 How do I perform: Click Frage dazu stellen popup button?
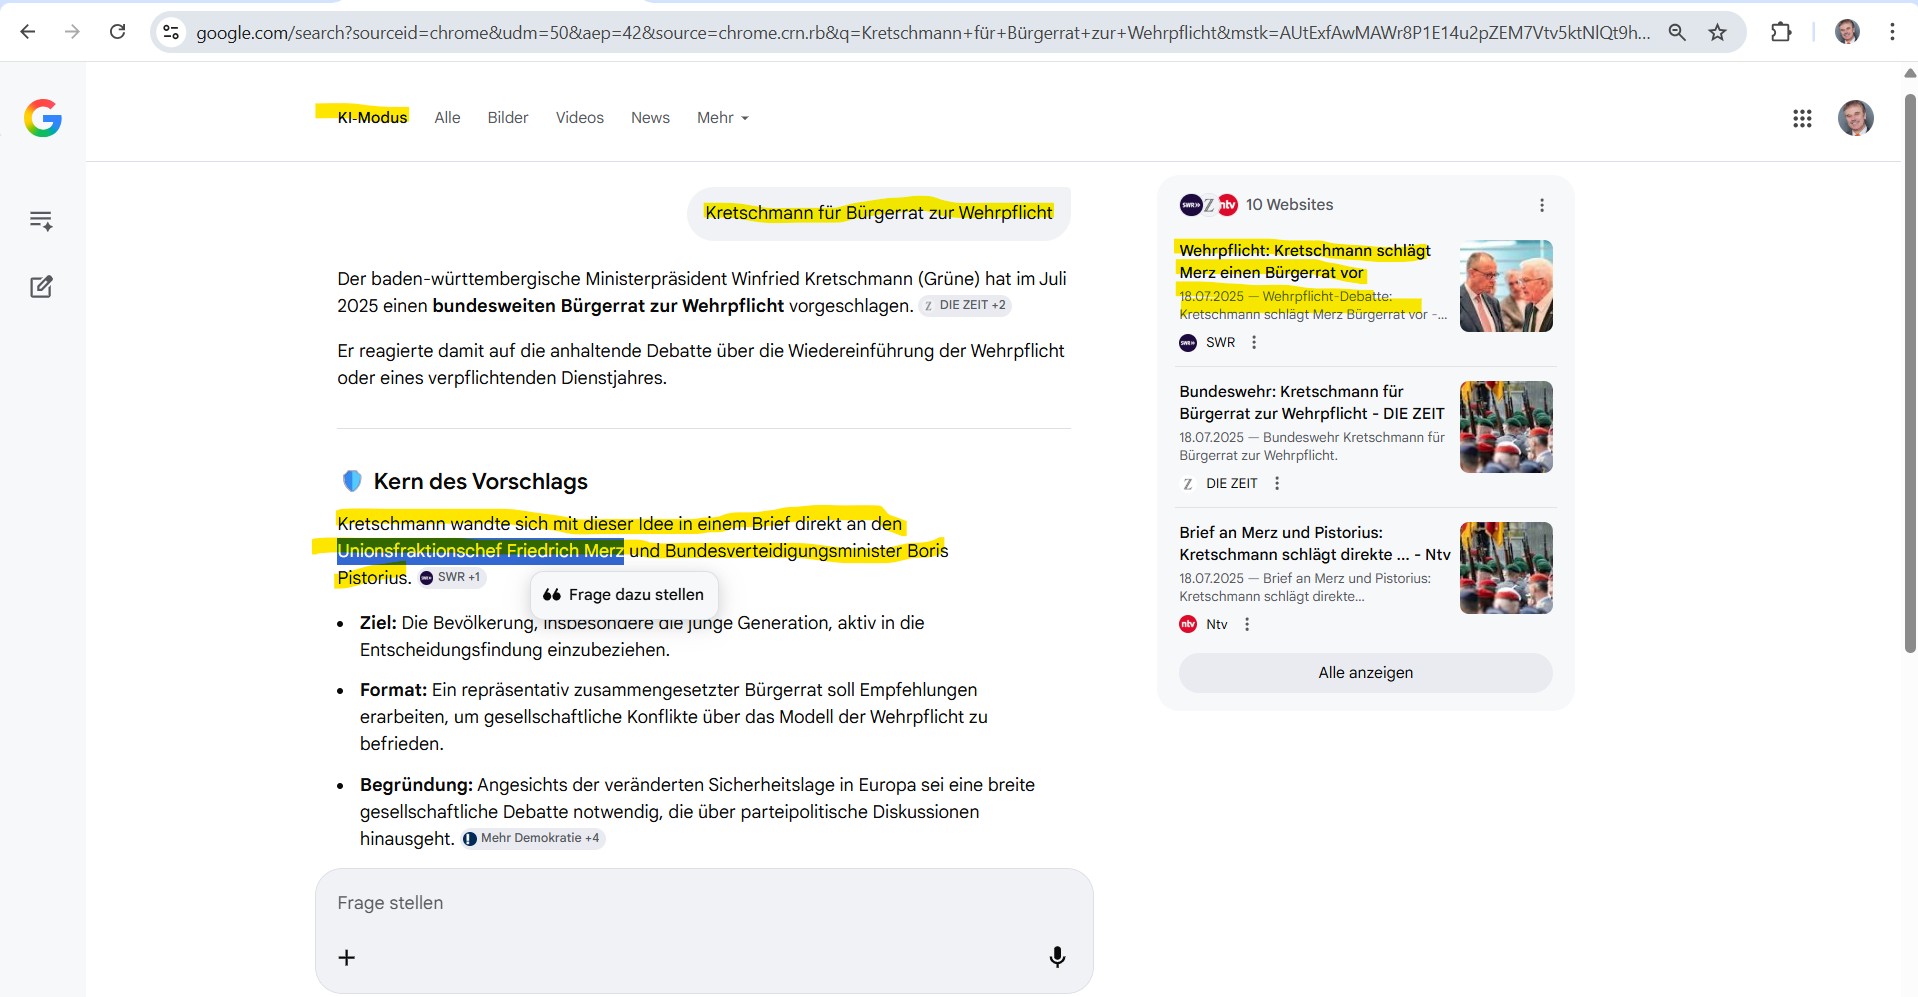(624, 595)
